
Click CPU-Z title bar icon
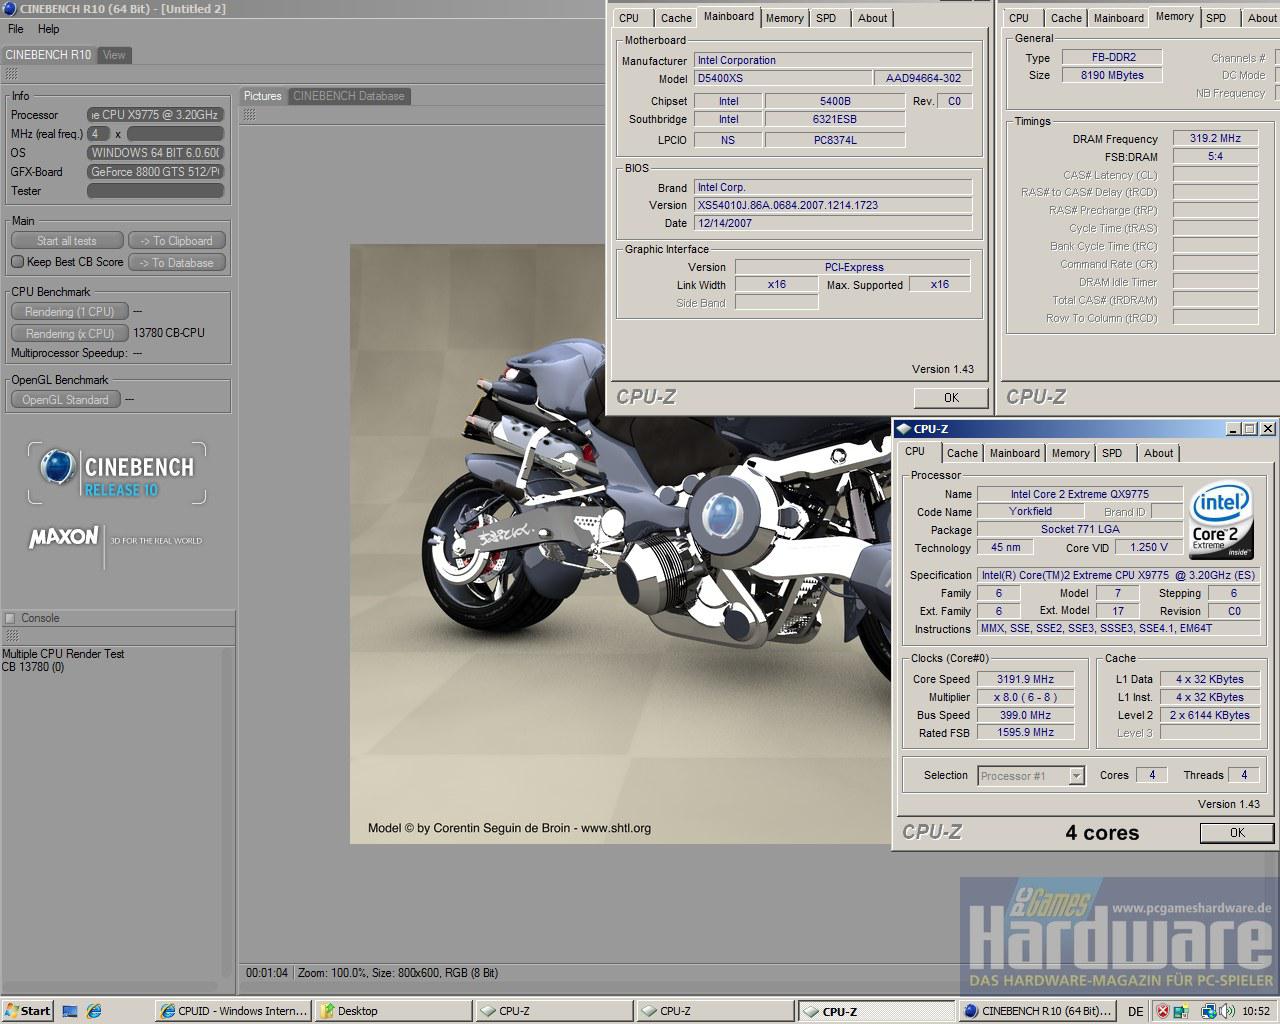pyautogui.click(x=903, y=429)
